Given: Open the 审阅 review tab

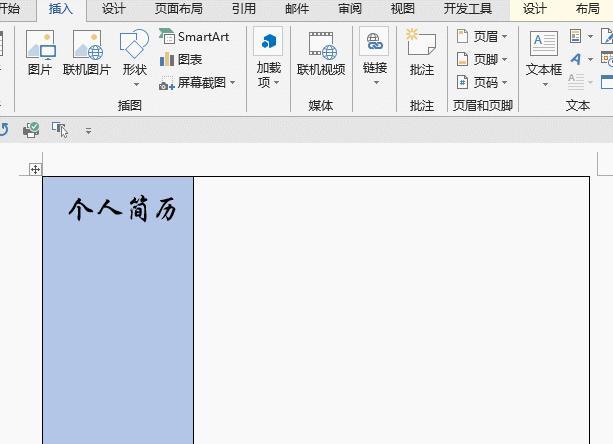Looking at the screenshot, I should coord(350,9).
